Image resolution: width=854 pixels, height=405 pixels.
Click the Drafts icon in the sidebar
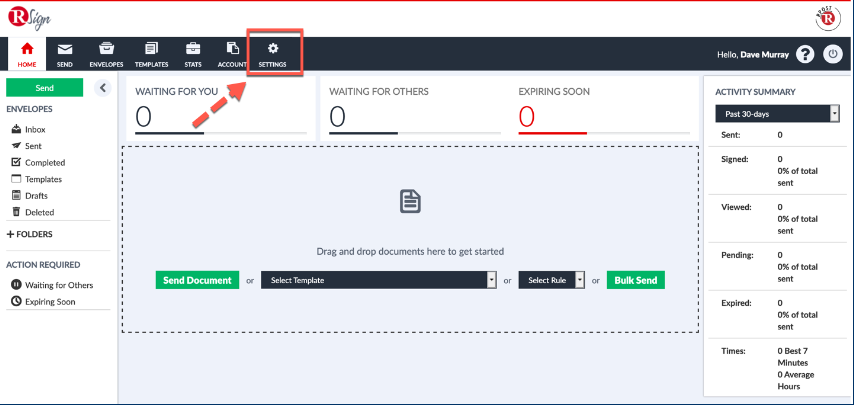(x=16, y=195)
